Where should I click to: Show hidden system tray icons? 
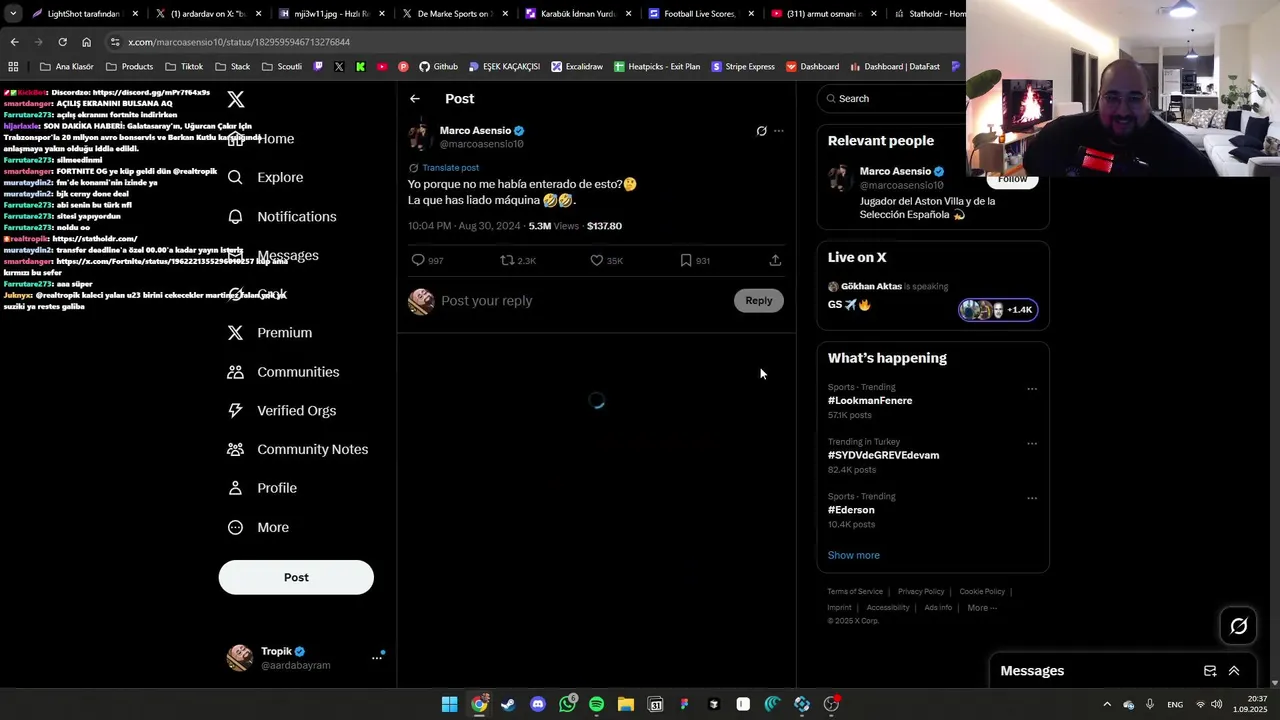(x=1107, y=704)
